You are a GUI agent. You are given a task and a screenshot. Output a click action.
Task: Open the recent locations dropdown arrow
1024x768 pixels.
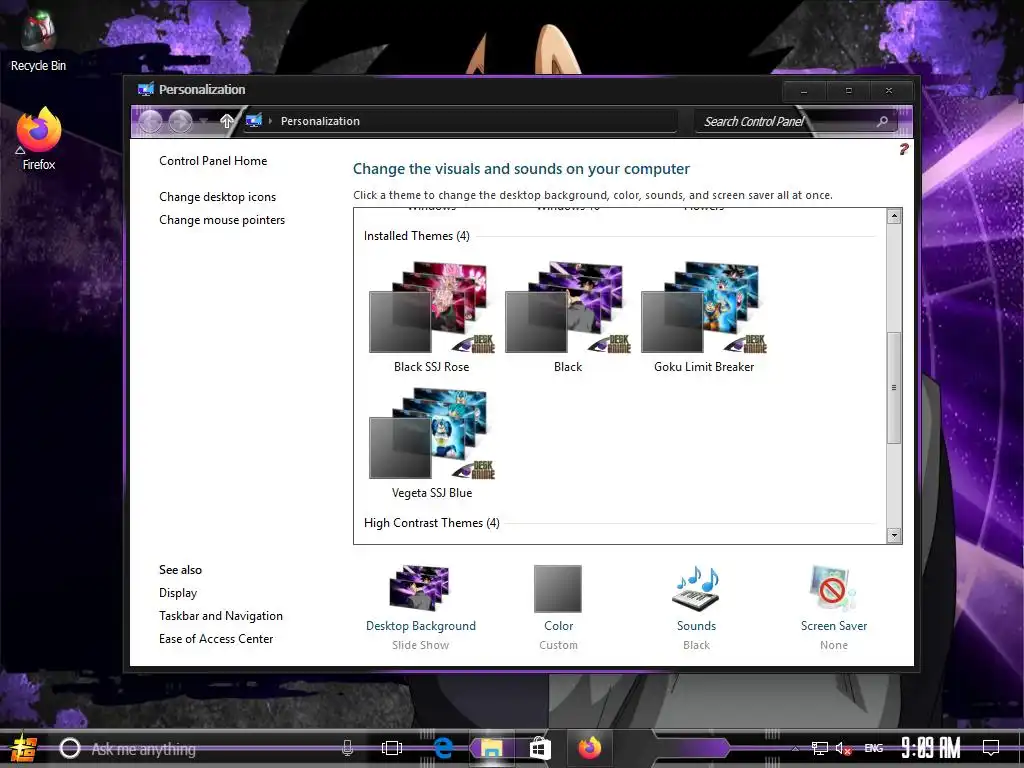pyautogui.click(x=204, y=121)
